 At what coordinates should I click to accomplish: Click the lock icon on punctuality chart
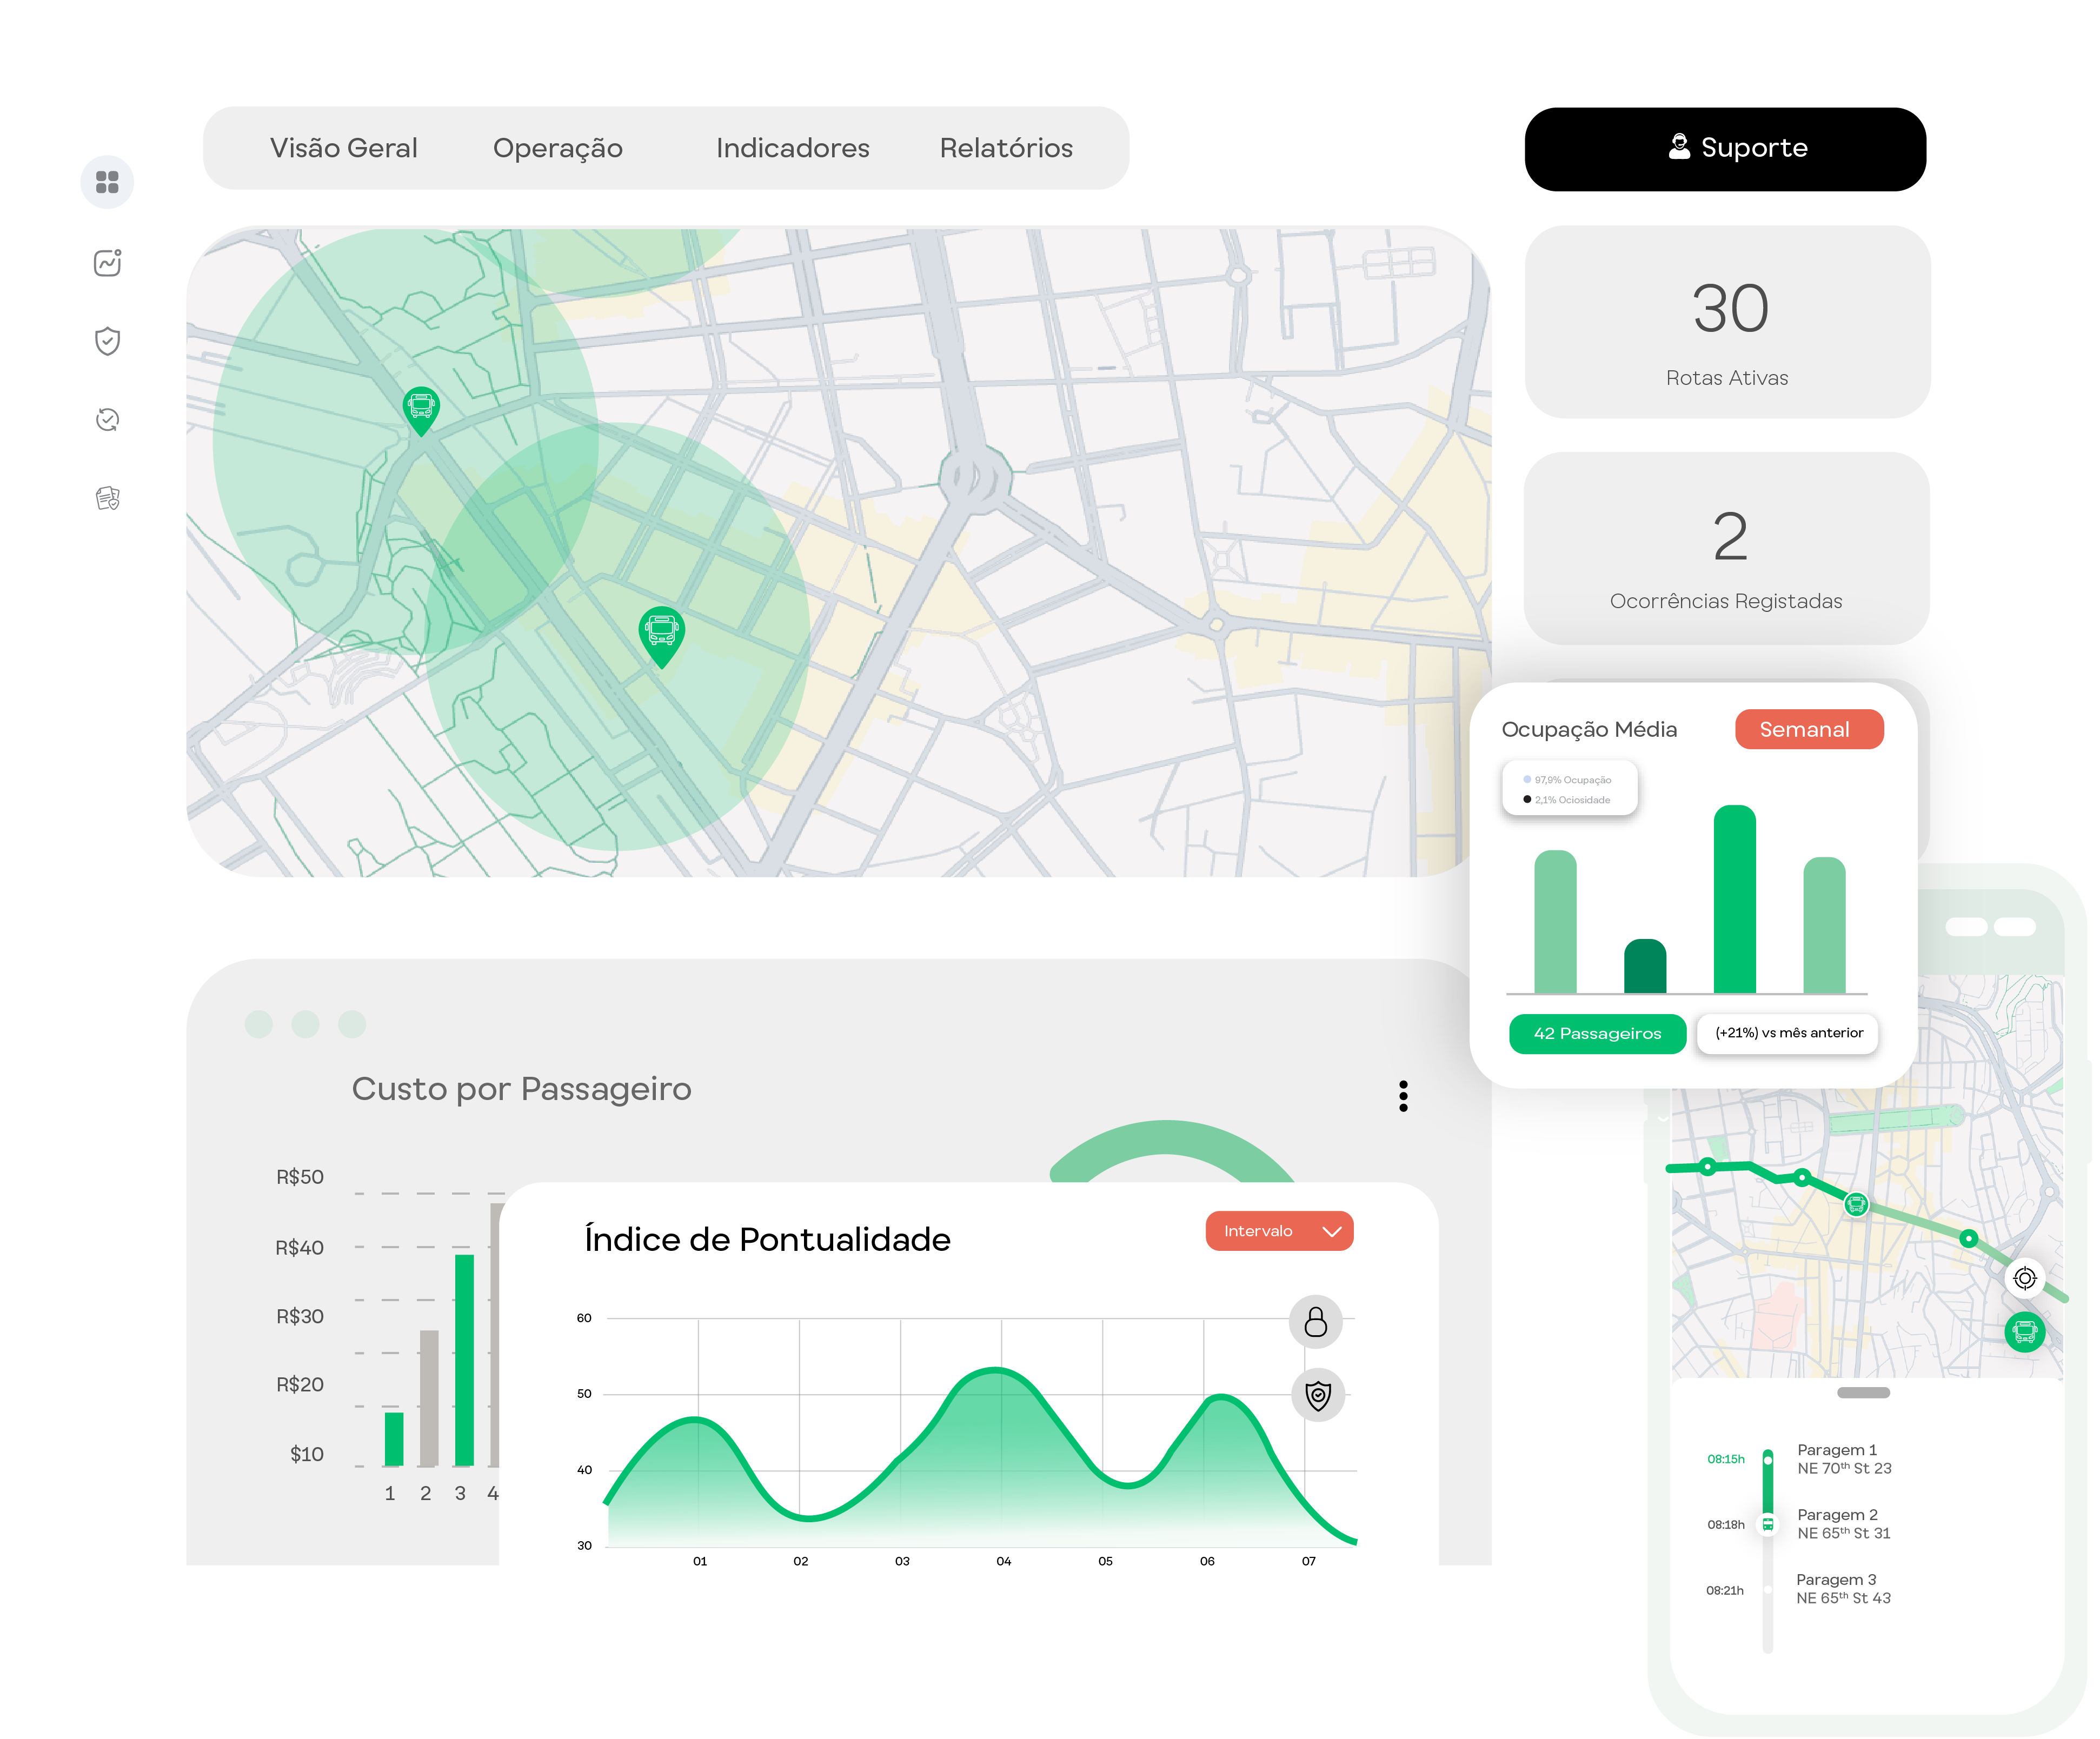1316,1322
